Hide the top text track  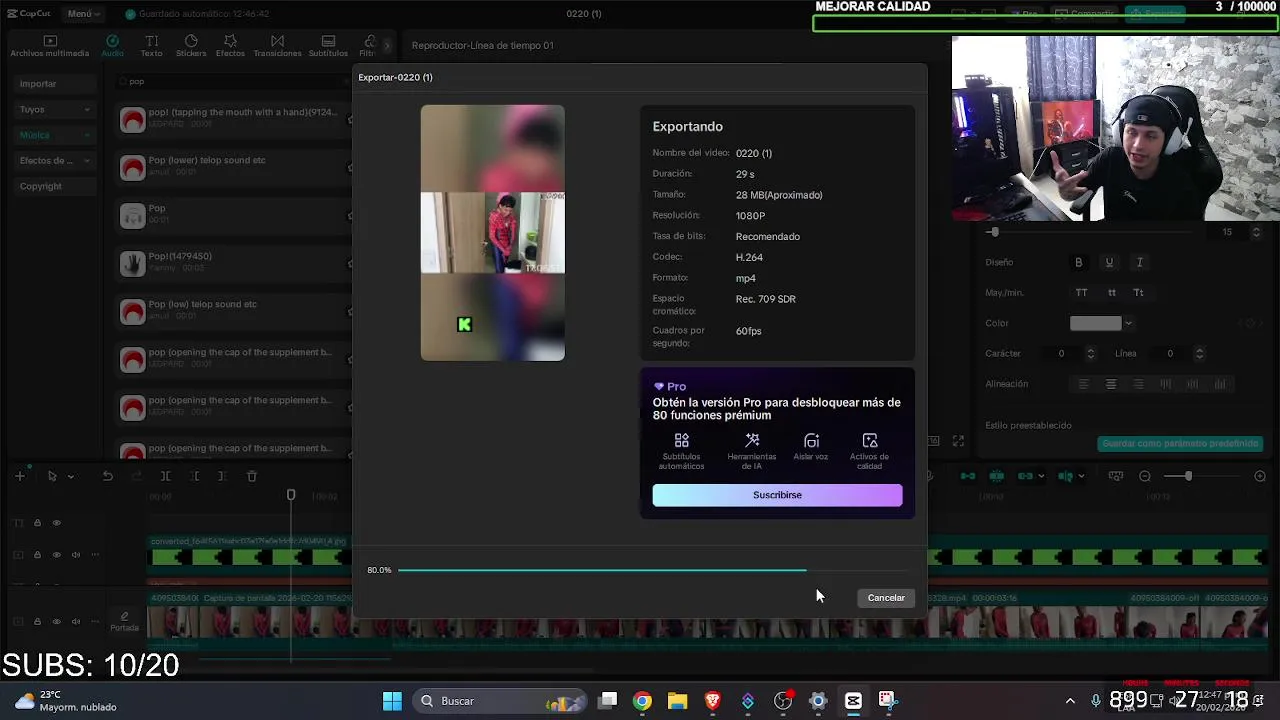pos(56,523)
